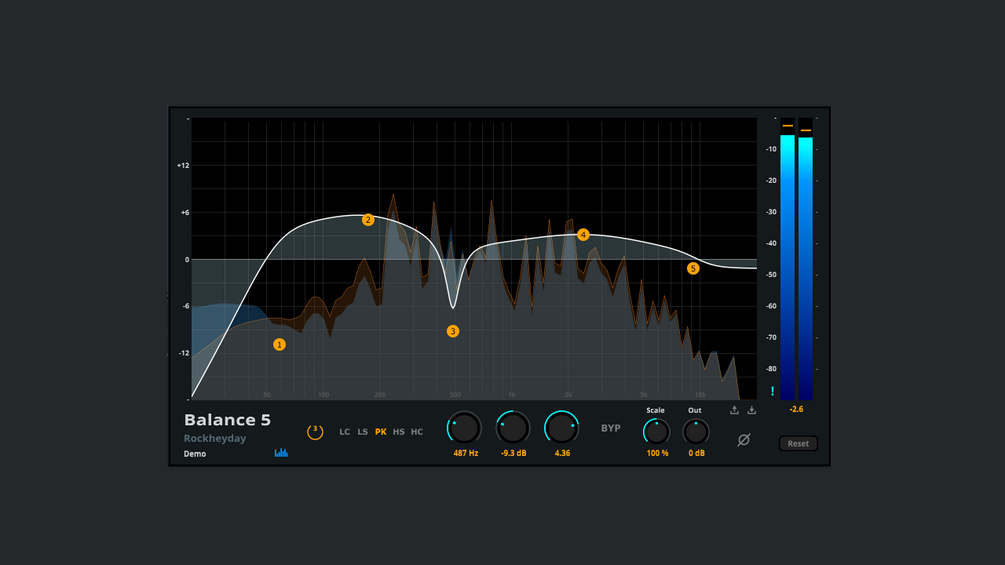Set filter type to LS low shelf

click(363, 432)
